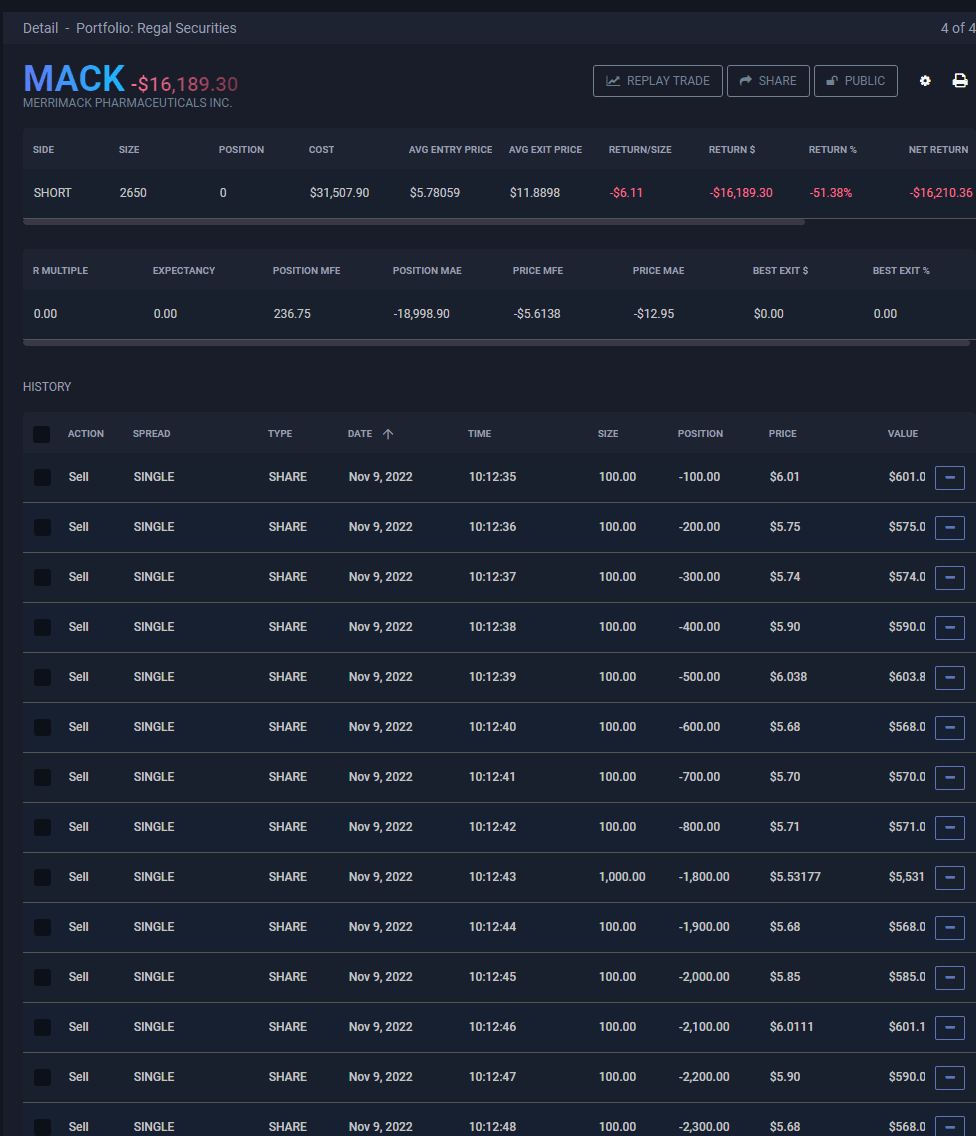This screenshot has height=1136, width=976.
Task: Select the -51.38% return percent value
Action: [830, 193]
